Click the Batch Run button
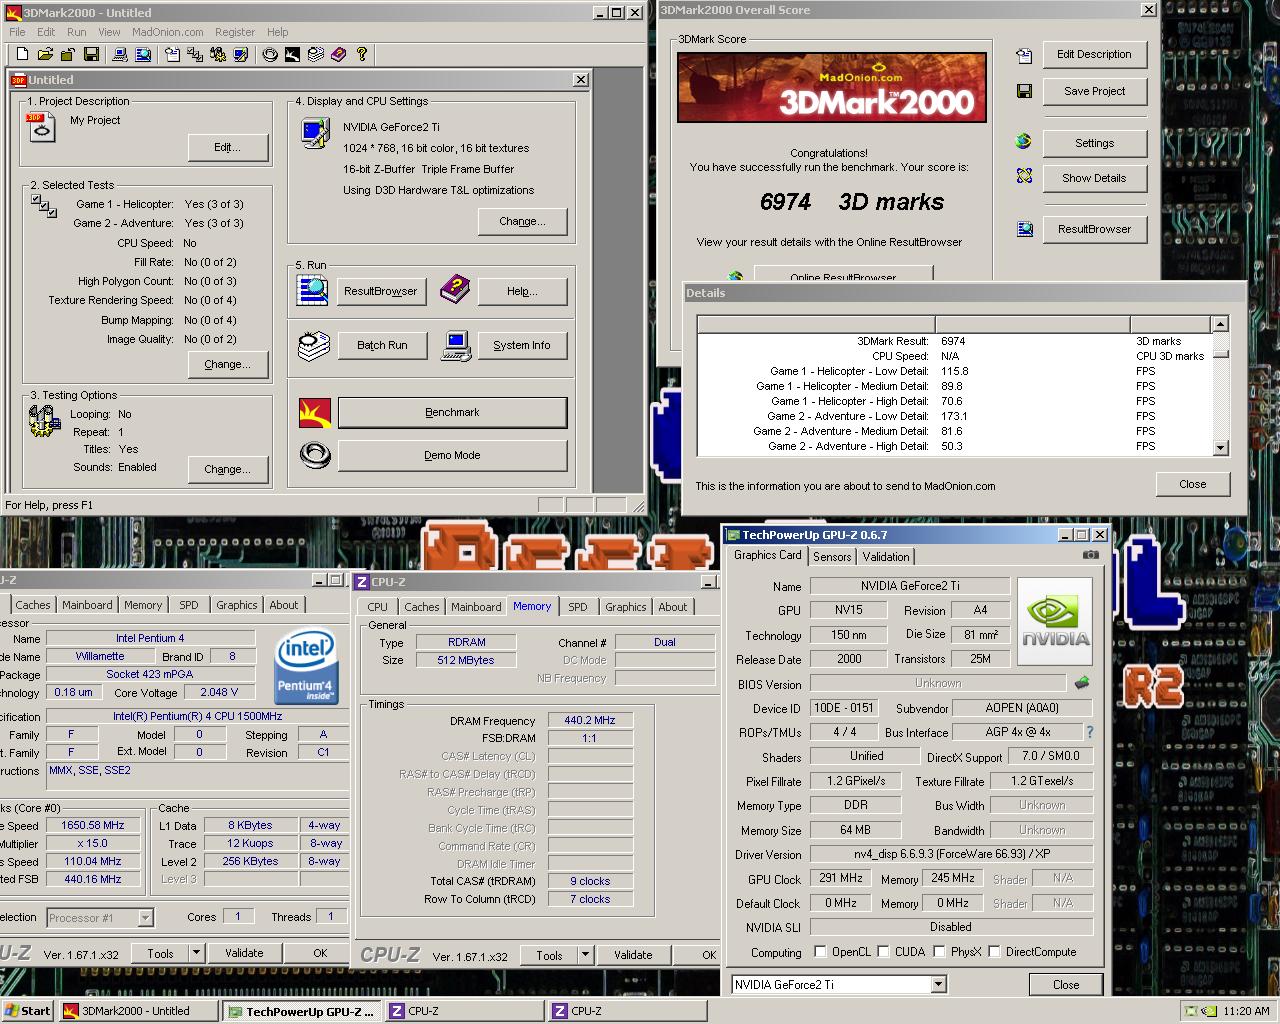Image resolution: width=1280 pixels, height=1024 pixels. pyautogui.click(x=382, y=345)
